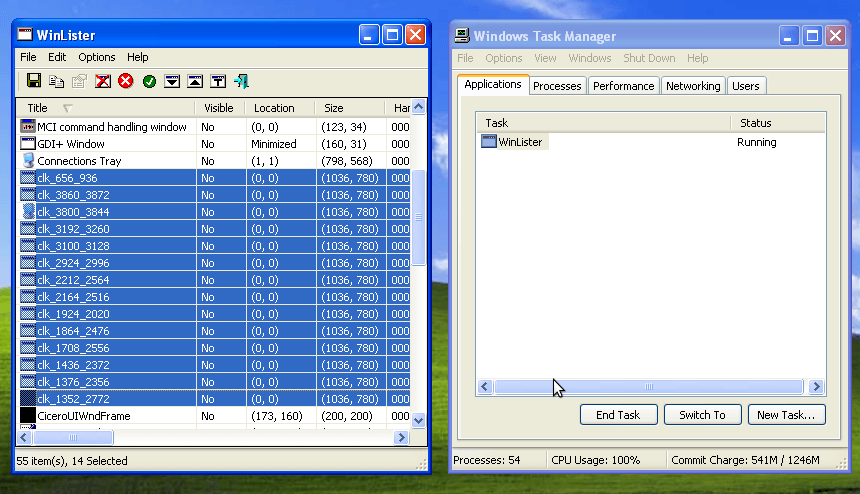Click the Minimized location cell of GDI+ Window
The image size is (860, 494).
point(274,144)
